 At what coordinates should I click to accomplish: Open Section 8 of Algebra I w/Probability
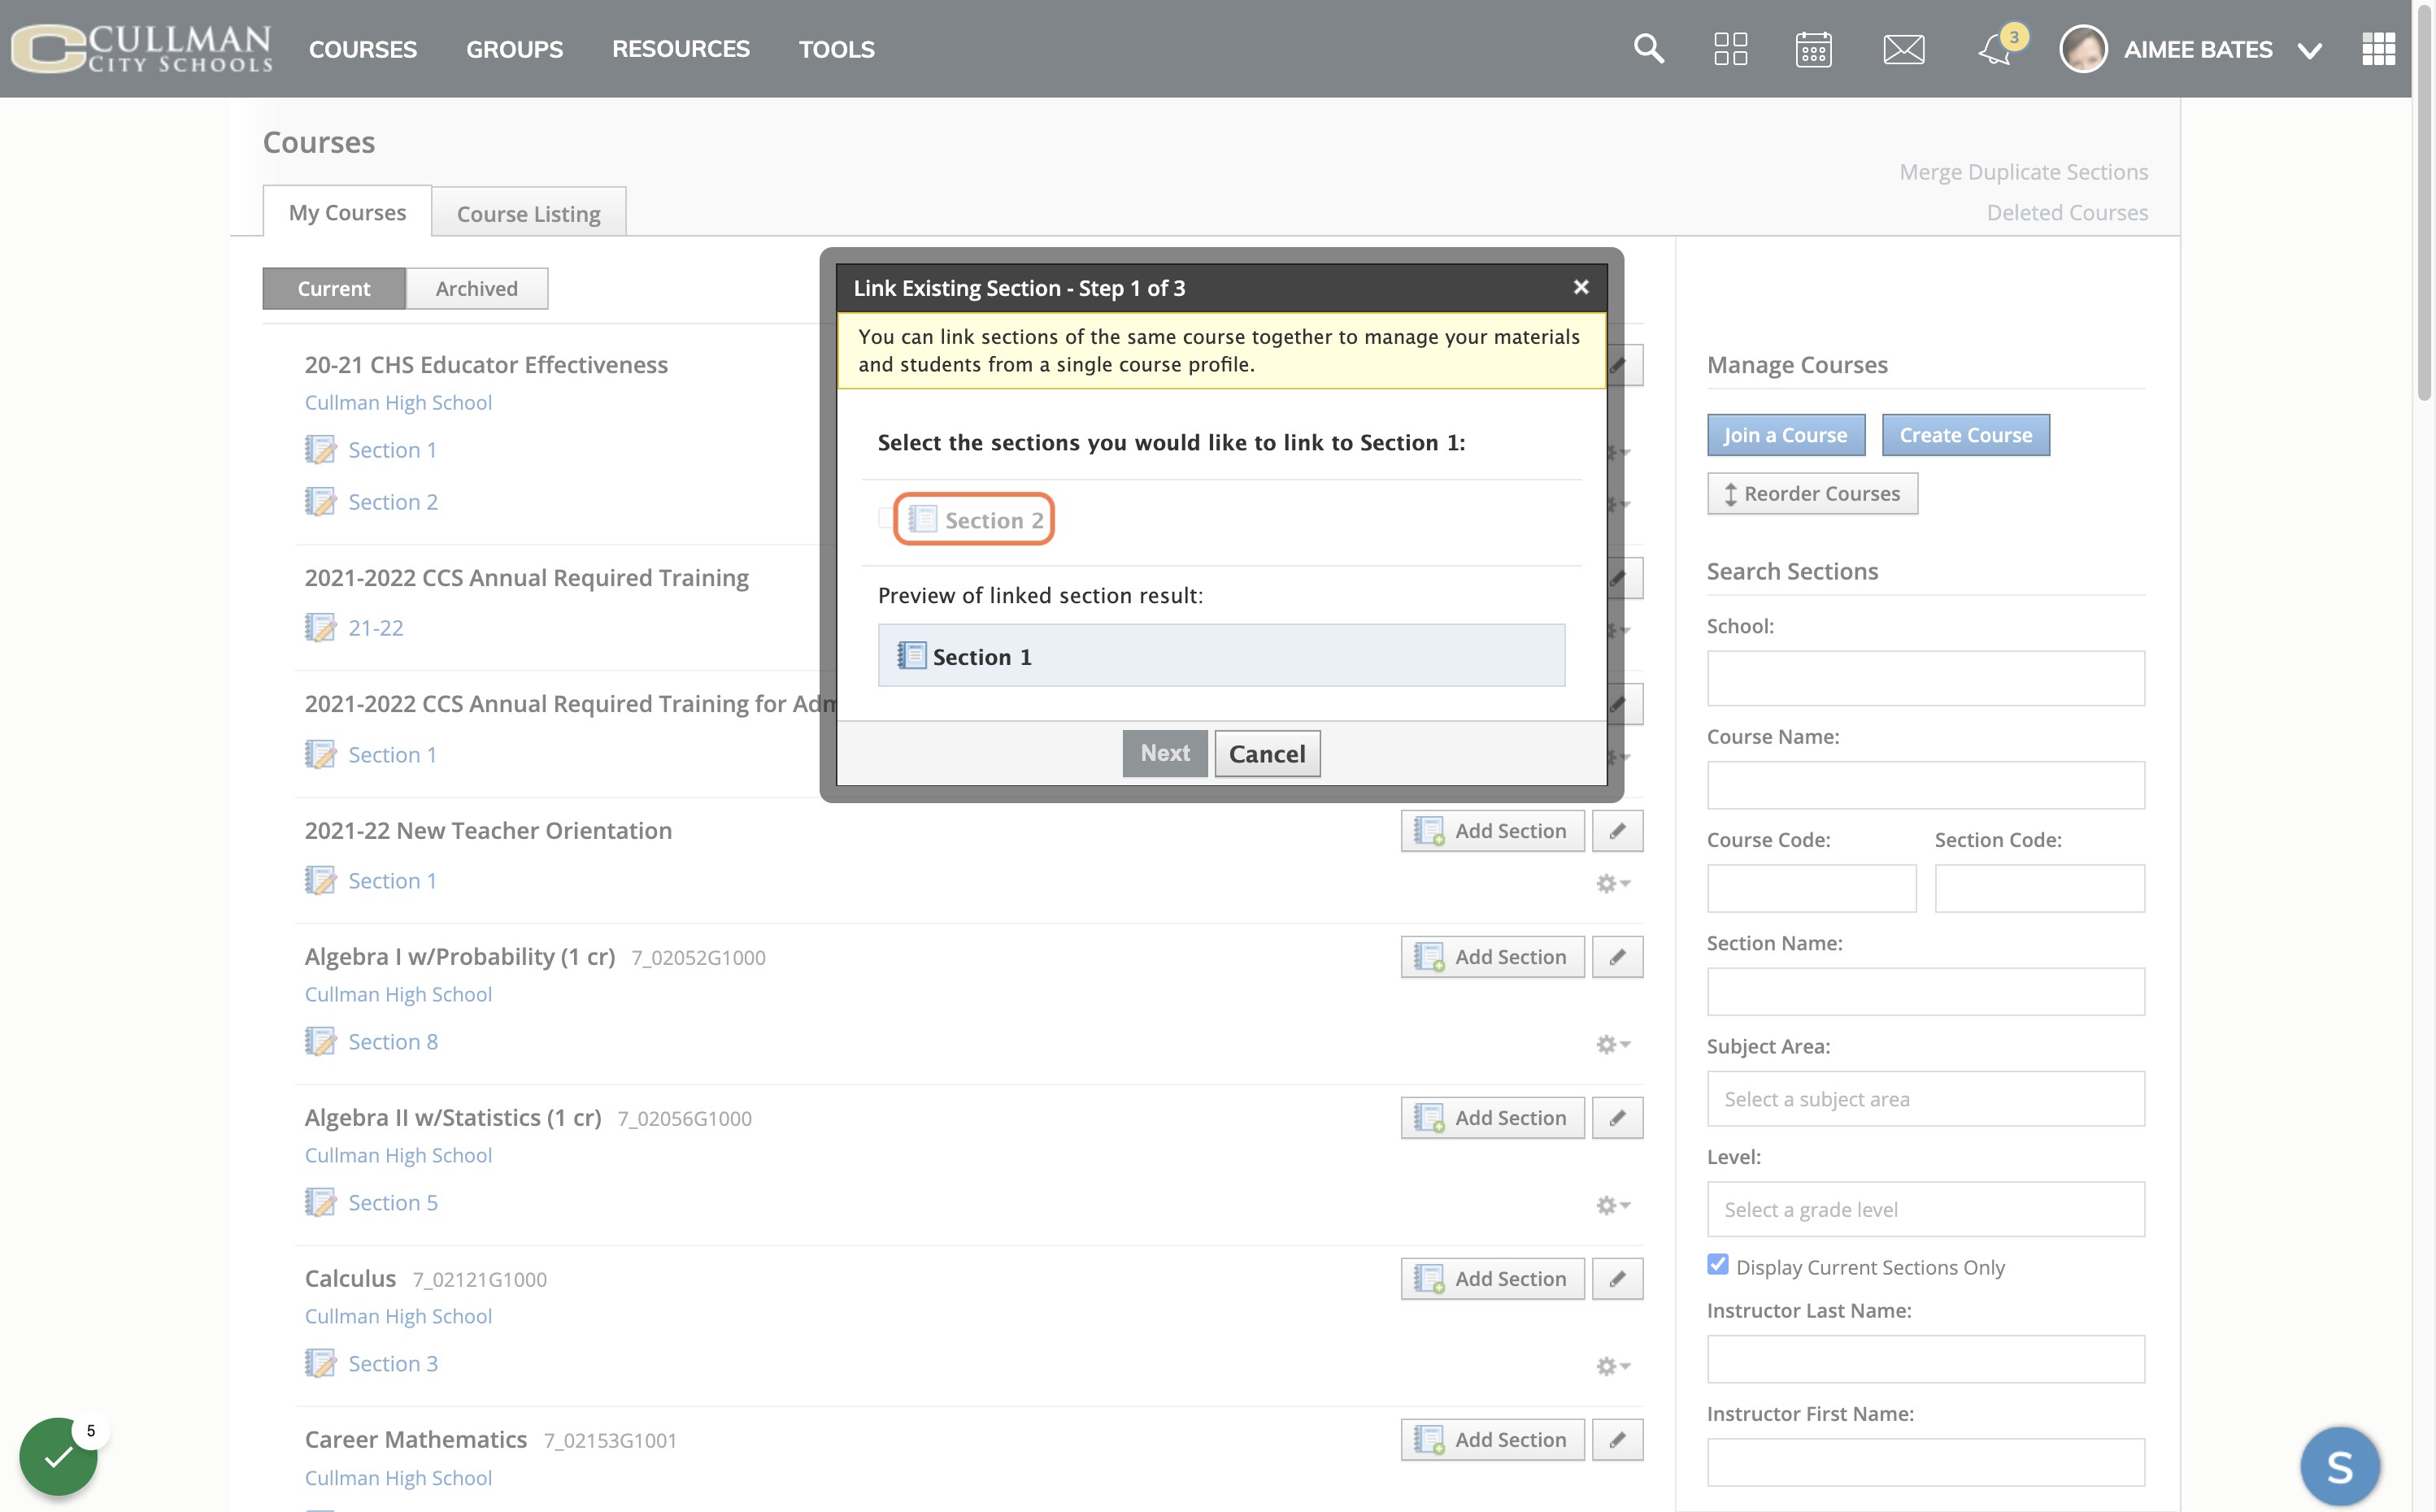[x=393, y=1042]
